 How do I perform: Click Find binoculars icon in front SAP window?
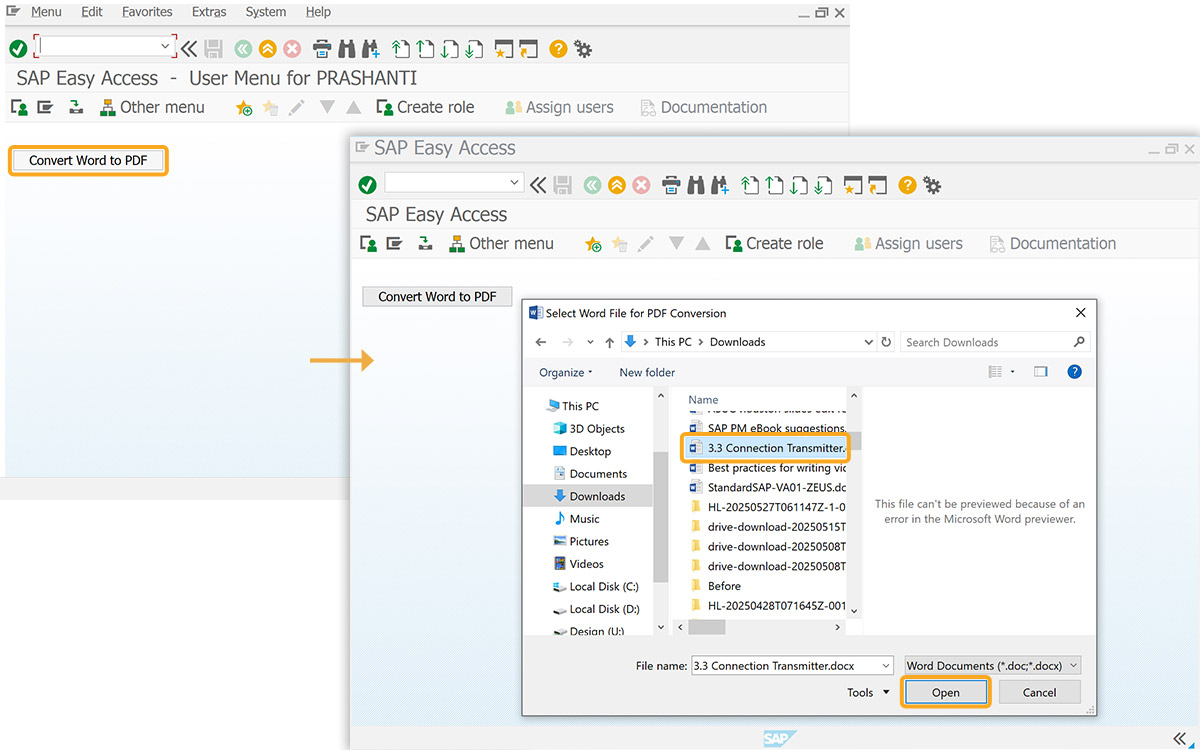(x=696, y=184)
